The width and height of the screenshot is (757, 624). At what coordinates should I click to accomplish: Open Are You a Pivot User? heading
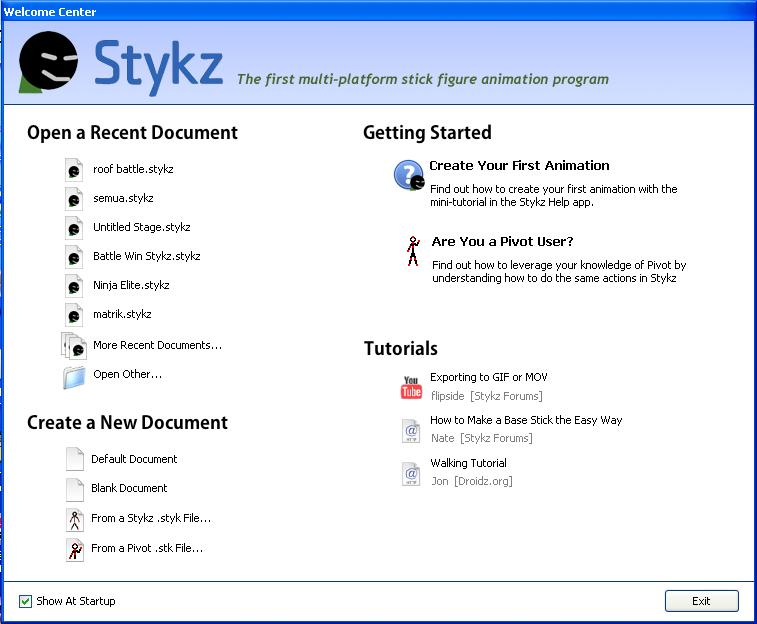click(x=502, y=241)
